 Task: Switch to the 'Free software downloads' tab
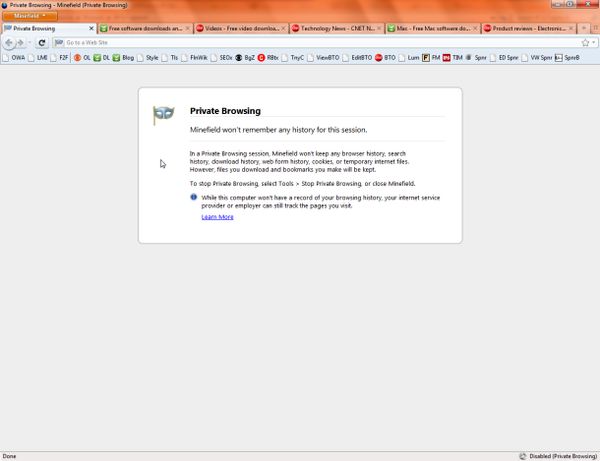[144, 29]
